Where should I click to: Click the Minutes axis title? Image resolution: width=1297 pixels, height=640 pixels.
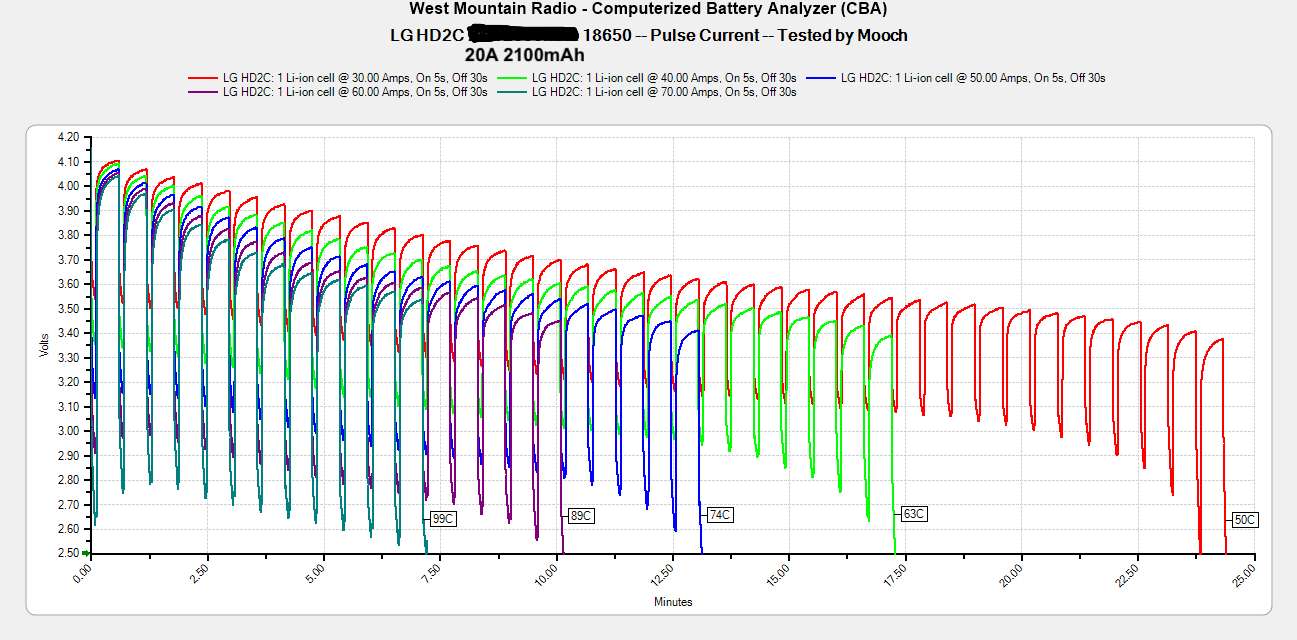(672, 602)
